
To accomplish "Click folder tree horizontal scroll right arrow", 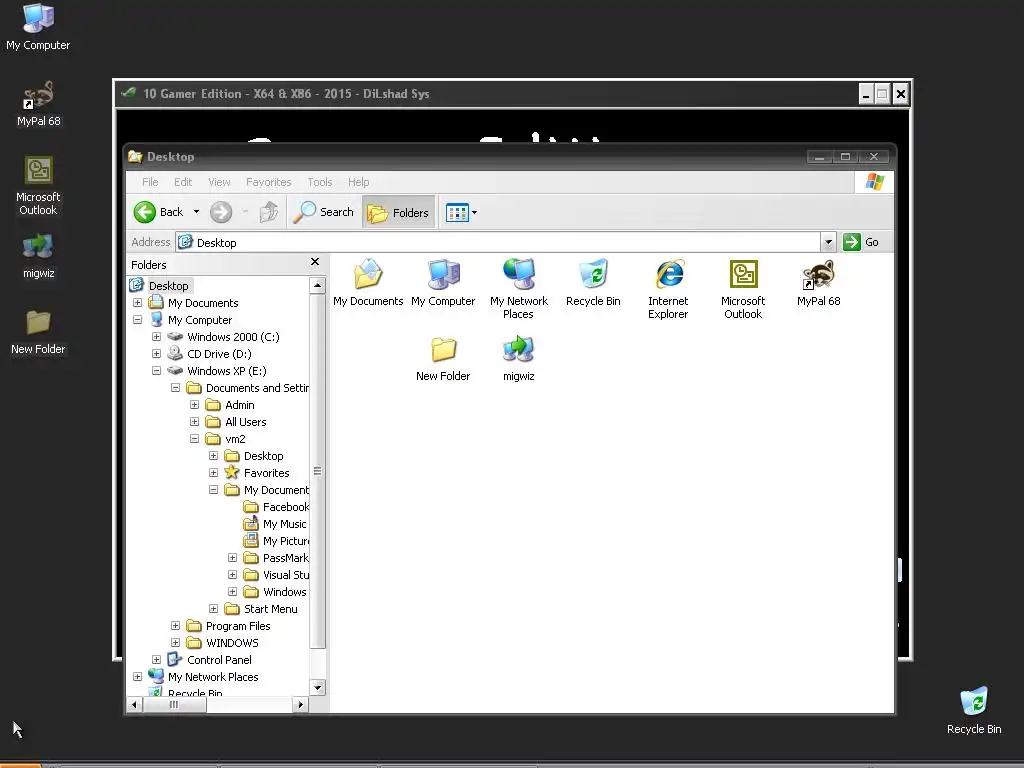I will tap(300, 704).
